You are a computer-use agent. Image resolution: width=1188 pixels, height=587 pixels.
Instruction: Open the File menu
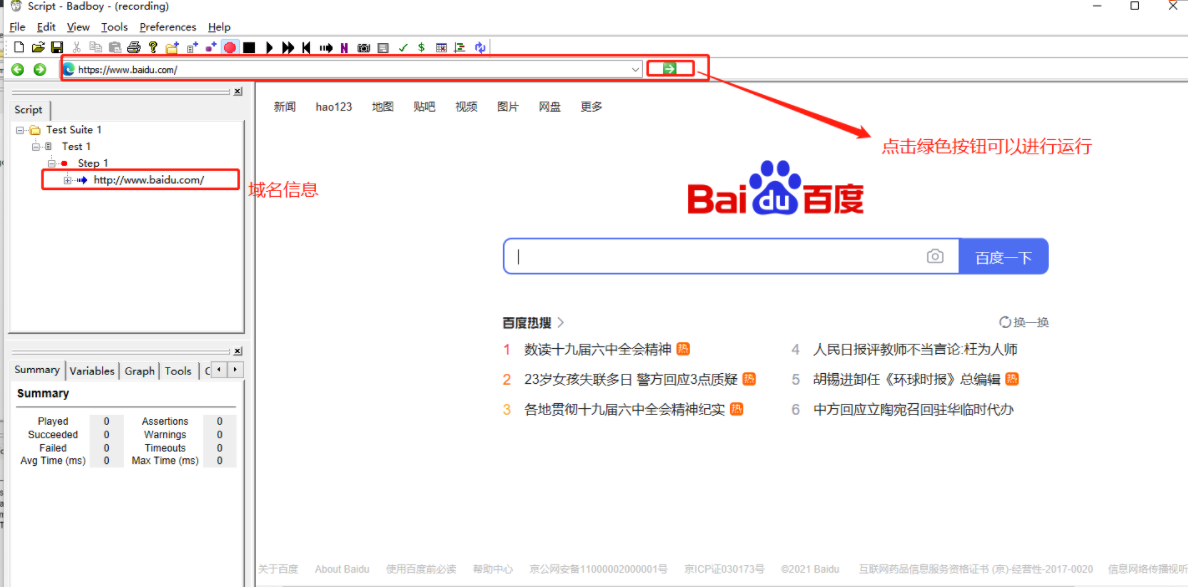(x=17, y=27)
